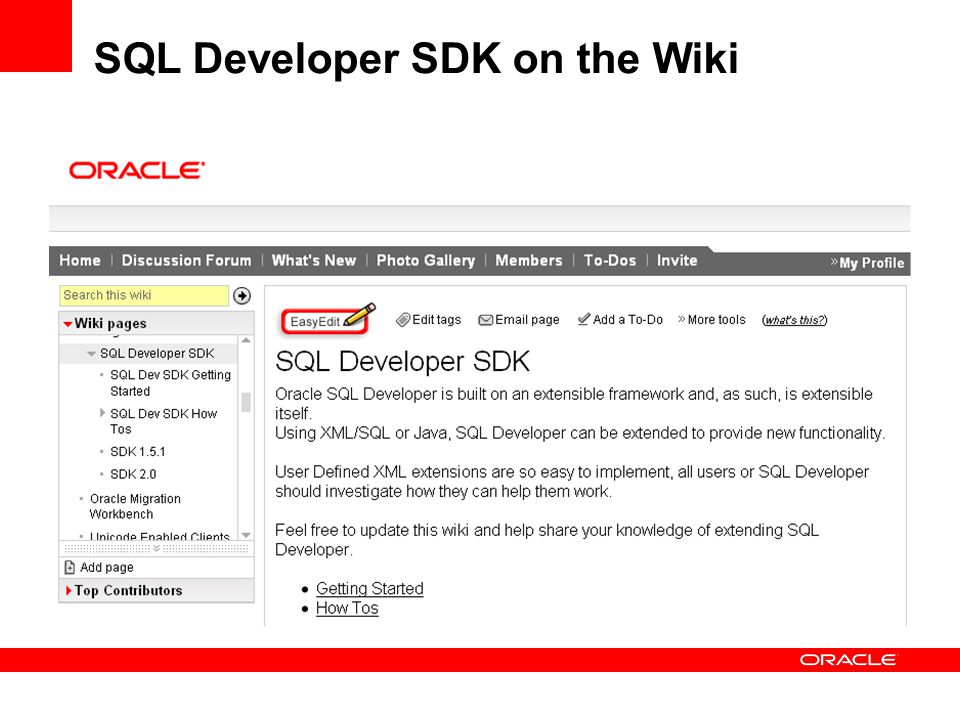Expand the Top Contributors section
The width and height of the screenshot is (960, 720).
tap(69, 591)
